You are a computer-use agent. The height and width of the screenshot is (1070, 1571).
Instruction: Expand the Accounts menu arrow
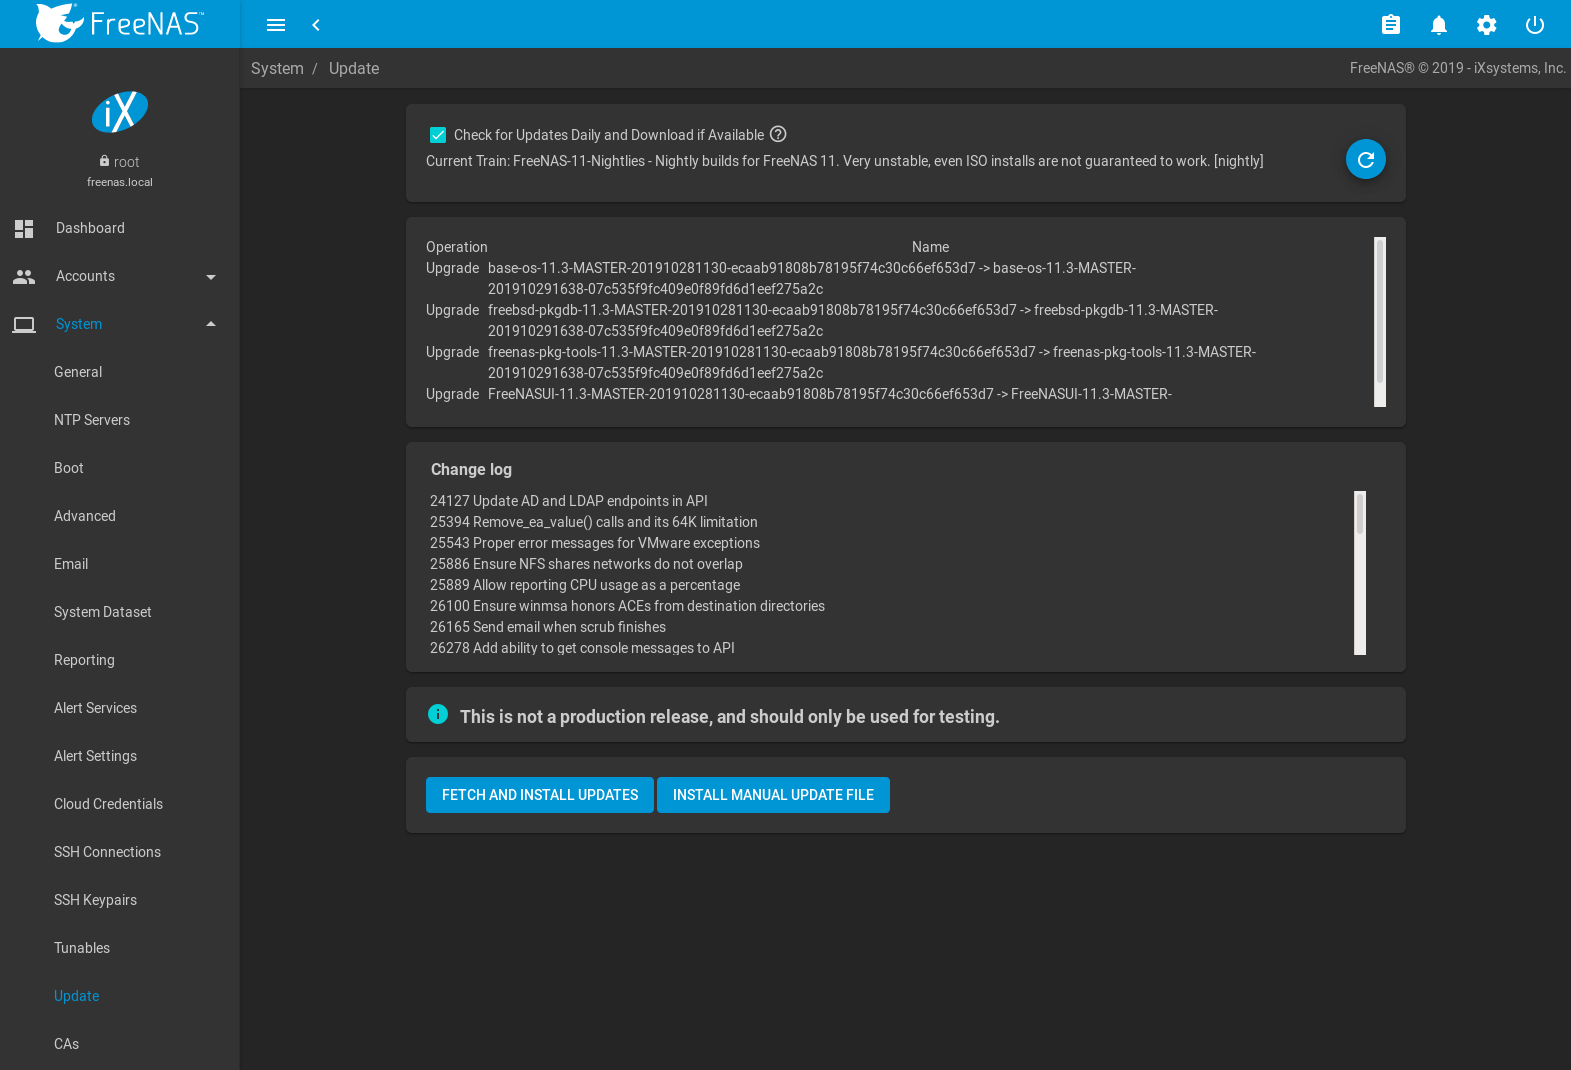tap(210, 277)
